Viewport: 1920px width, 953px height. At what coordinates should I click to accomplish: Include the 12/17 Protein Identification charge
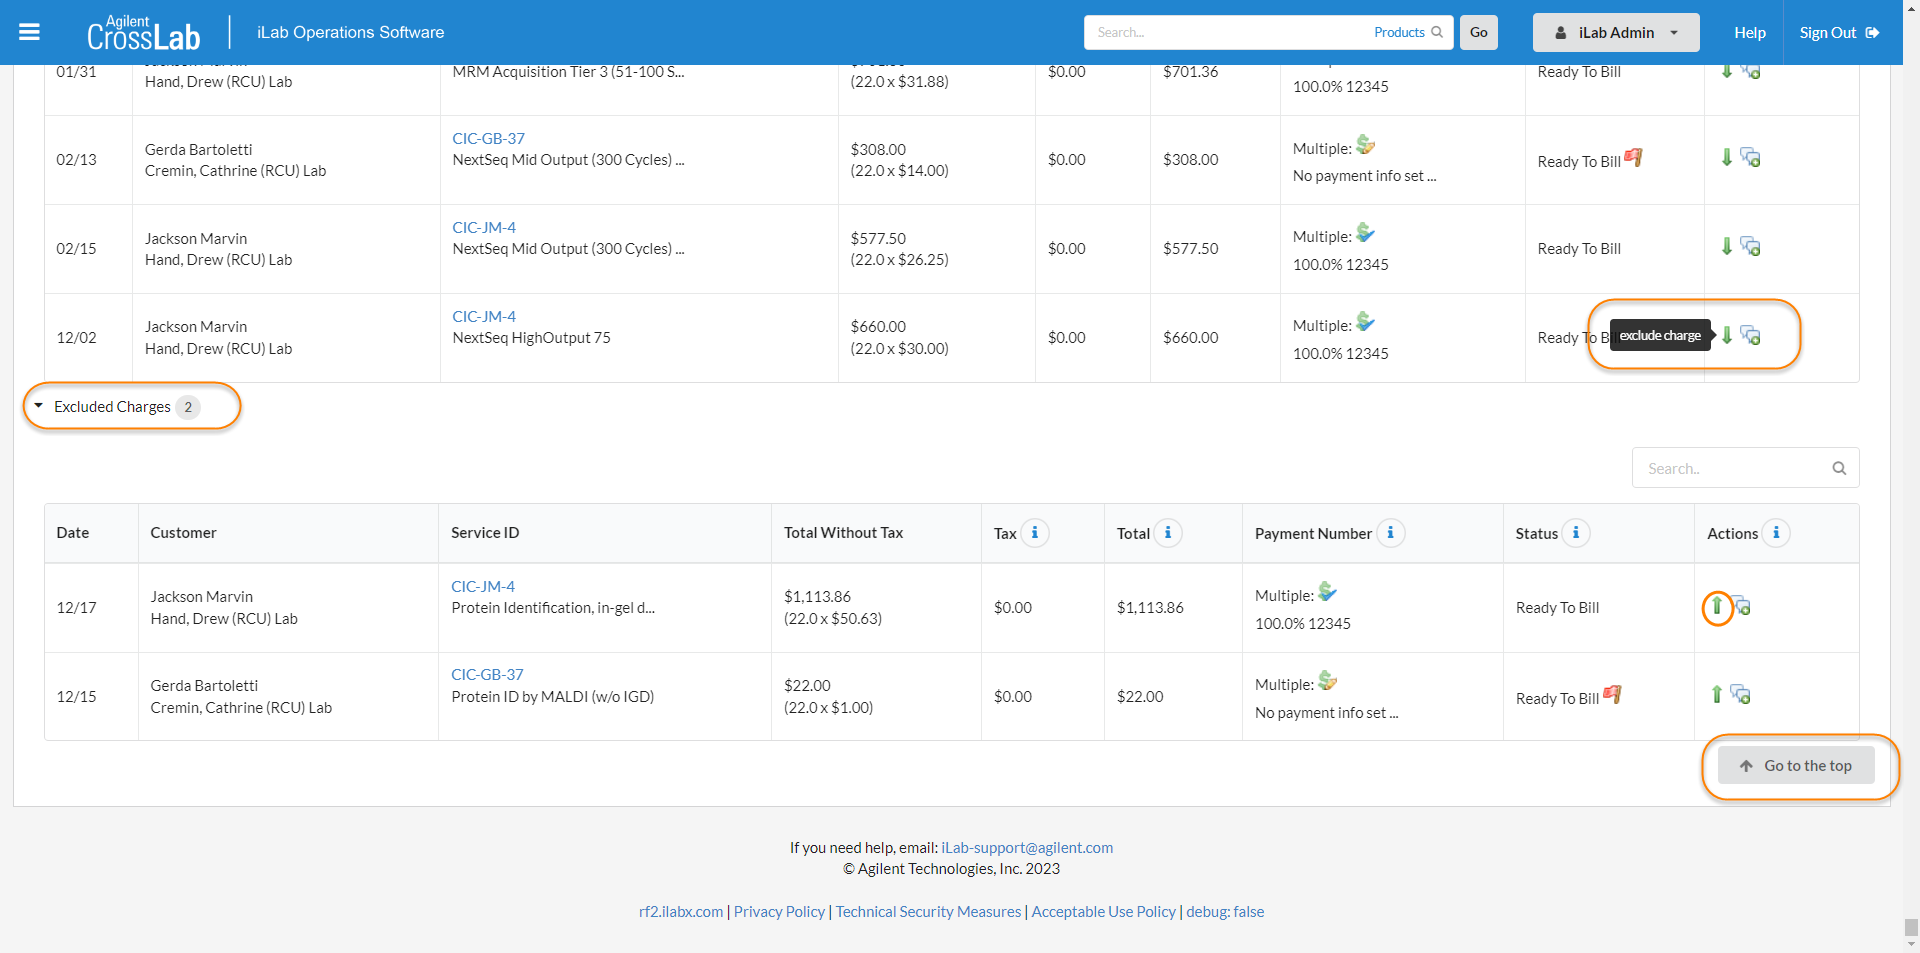[x=1717, y=606]
